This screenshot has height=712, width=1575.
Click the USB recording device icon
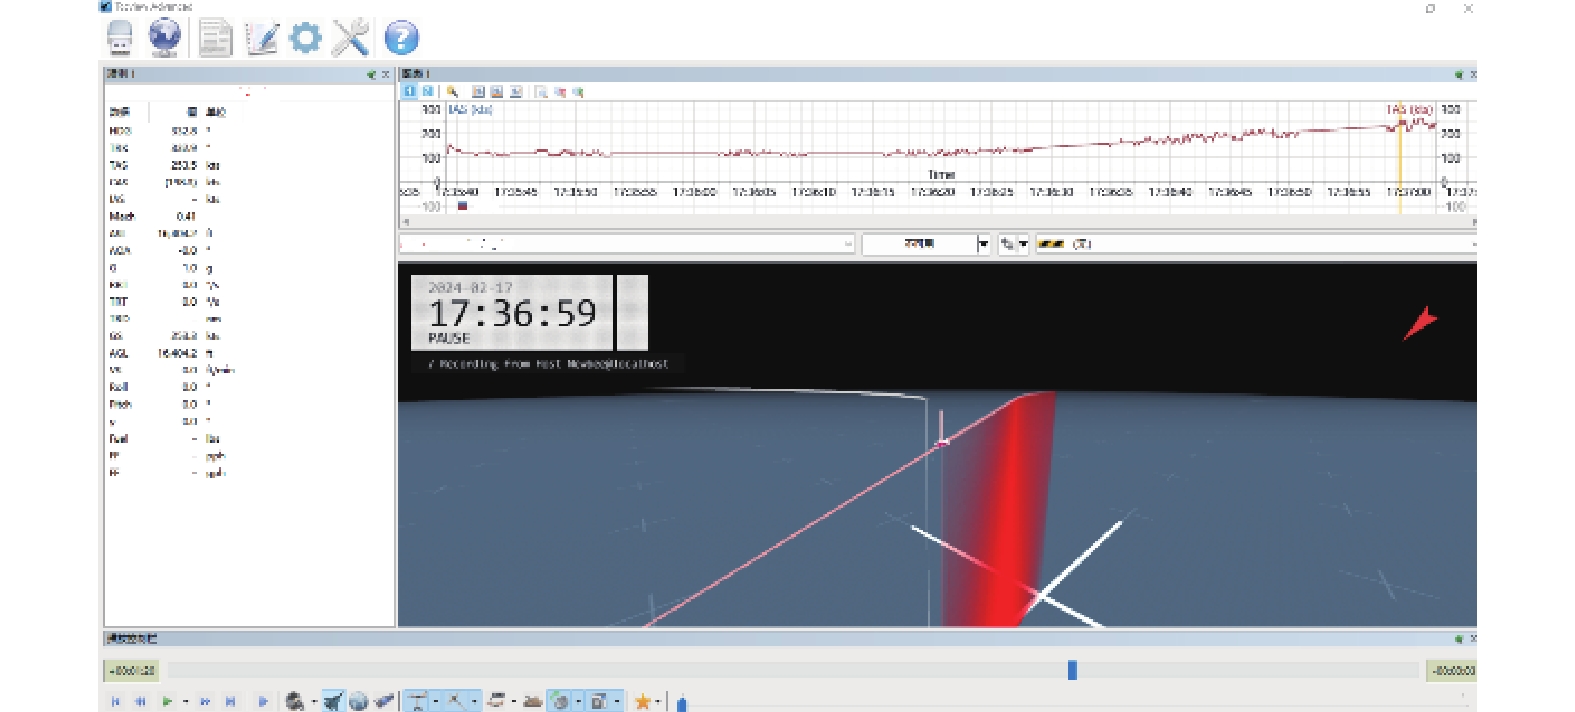(x=120, y=38)
